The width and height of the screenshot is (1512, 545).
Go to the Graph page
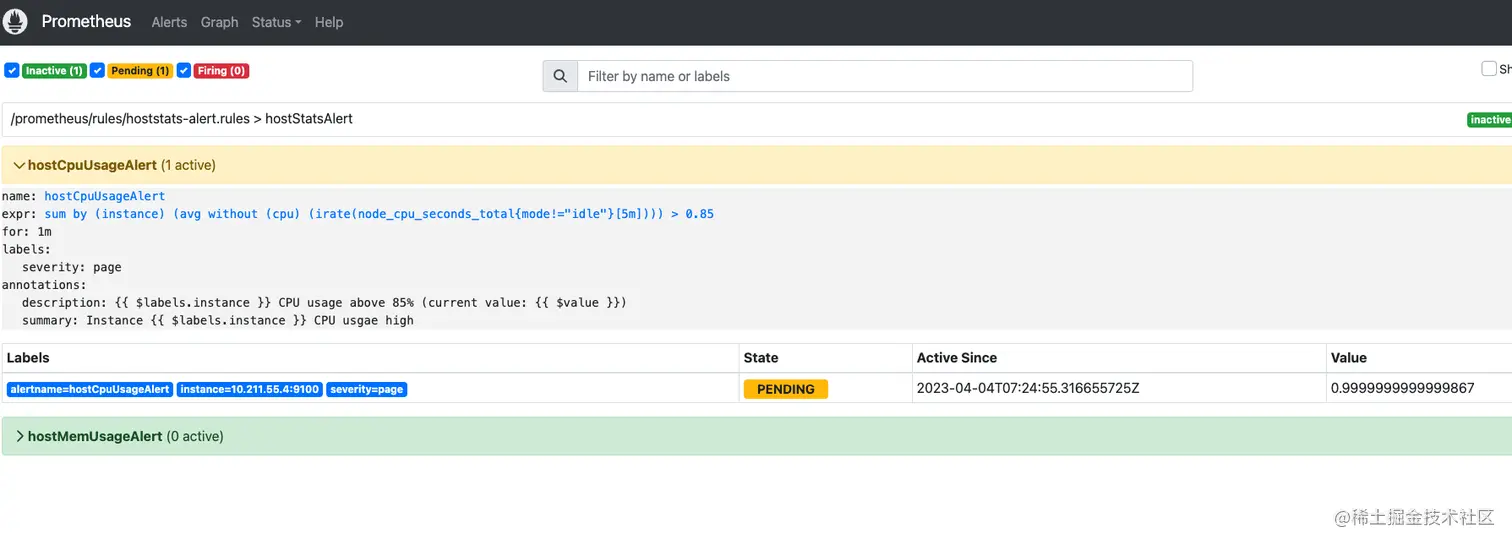tap(219, 22)
